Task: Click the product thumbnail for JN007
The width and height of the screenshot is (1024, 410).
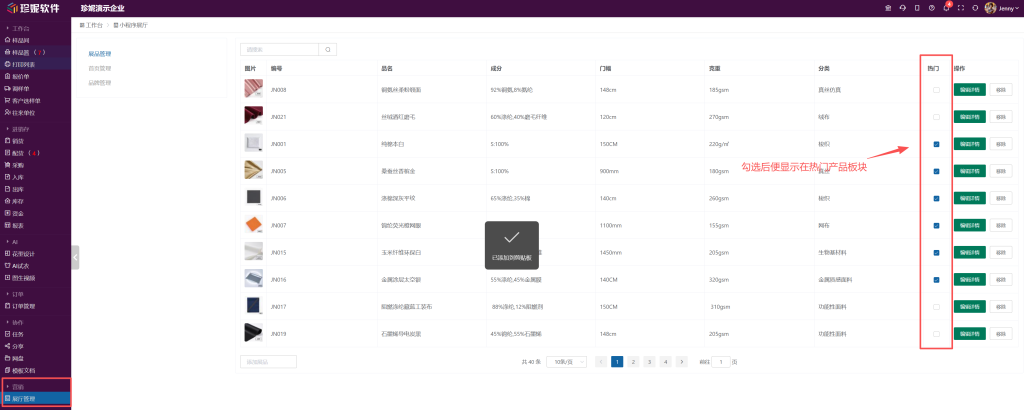Action: tap(253, 225)
